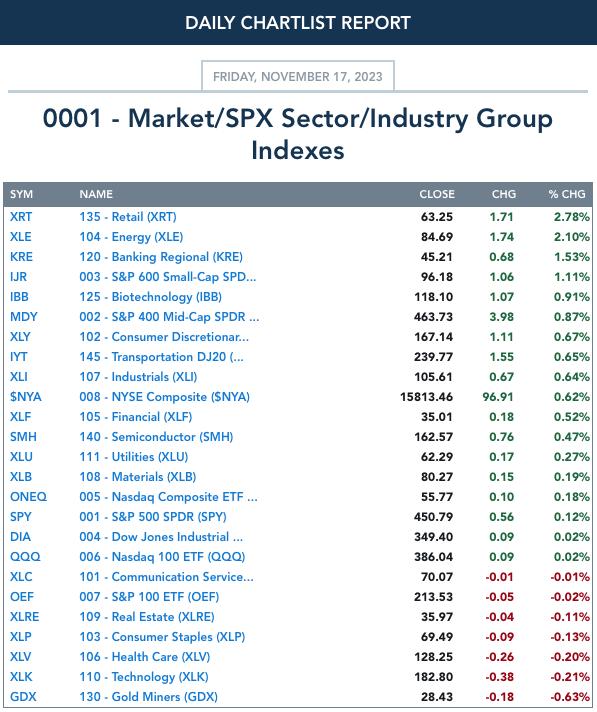This screenshot has height=712, width=597.
Task: Click the KRE ticker symbol
Action: pyautogui.click(x=21, y=257)
